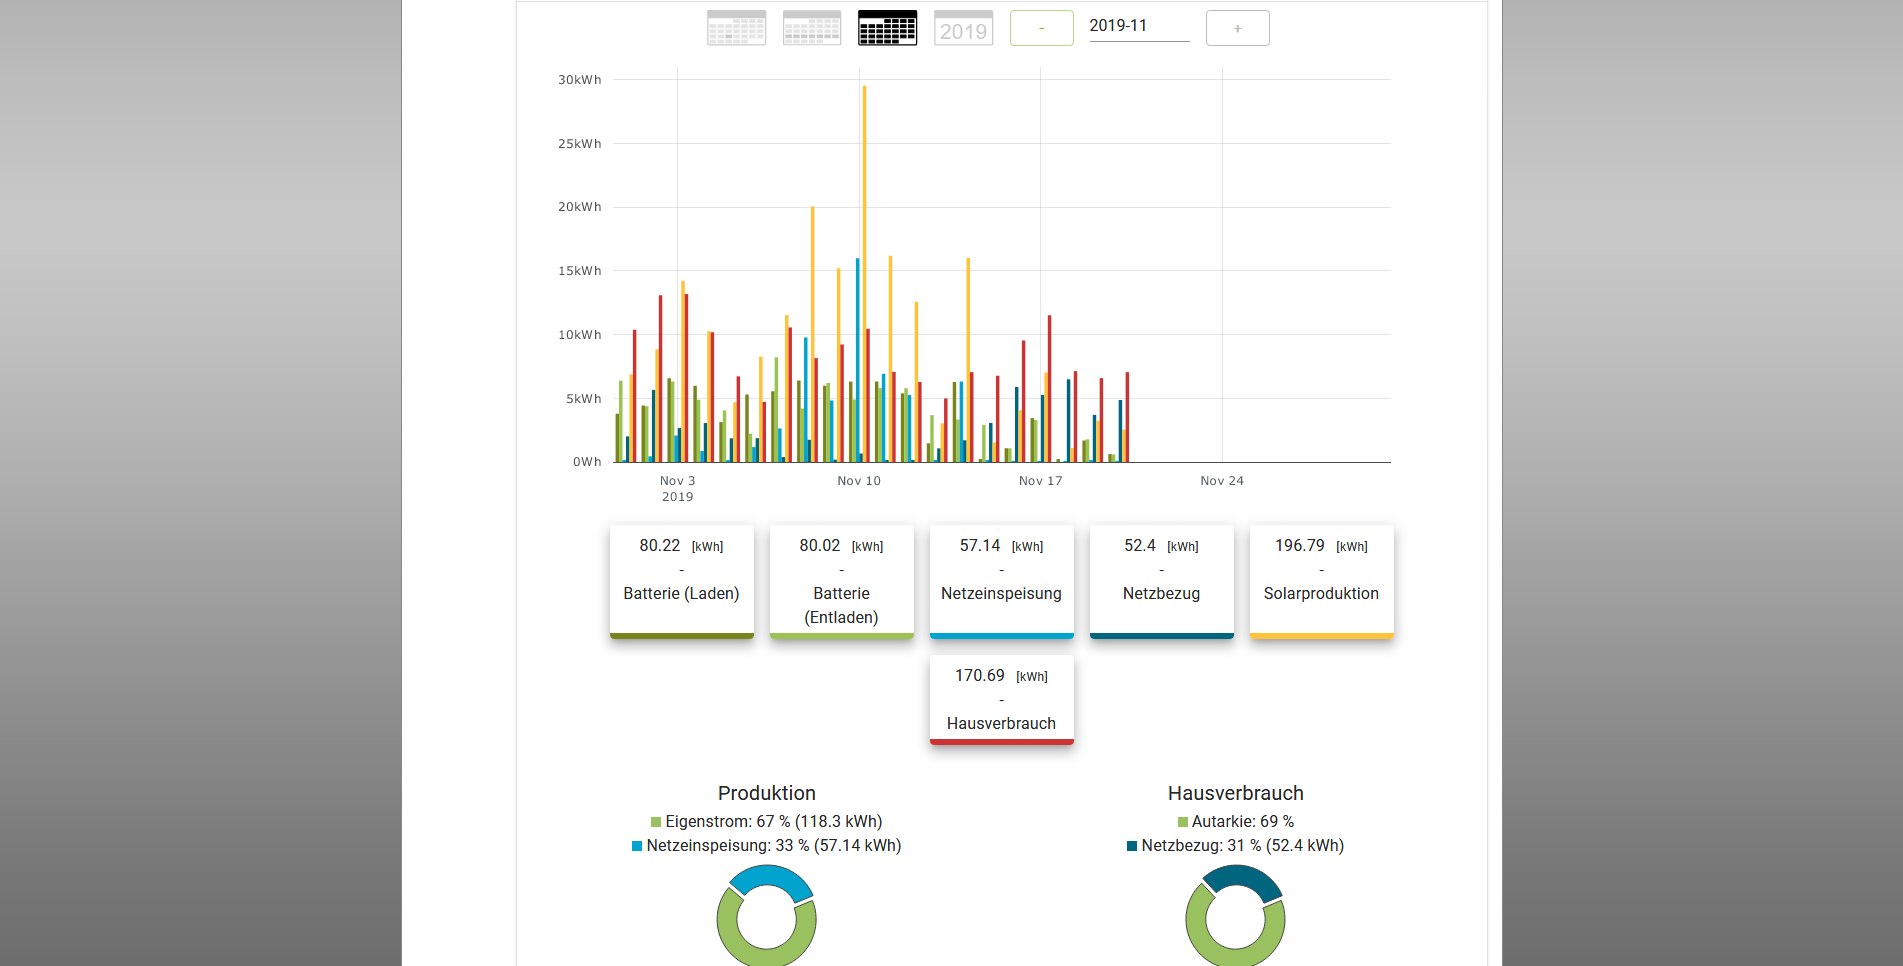1903x966 pixels.
Task: Select the black month calendar view icon
Action: point(887,28)
